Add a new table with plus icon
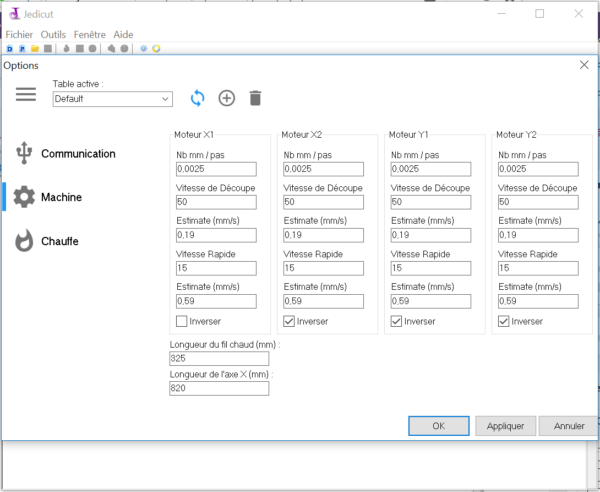Screen dimensions: 600x492 tap(226, 98)
